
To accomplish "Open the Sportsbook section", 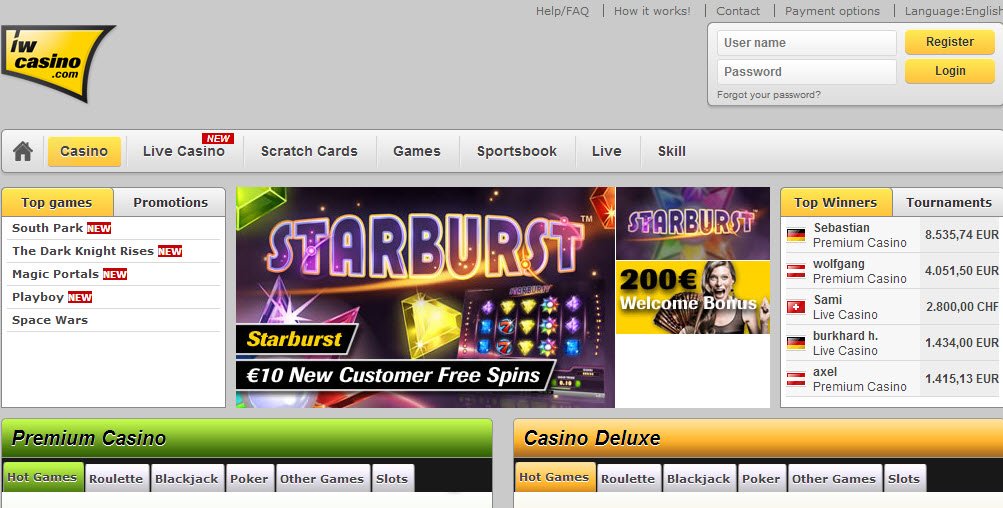I will click(517, 152).
